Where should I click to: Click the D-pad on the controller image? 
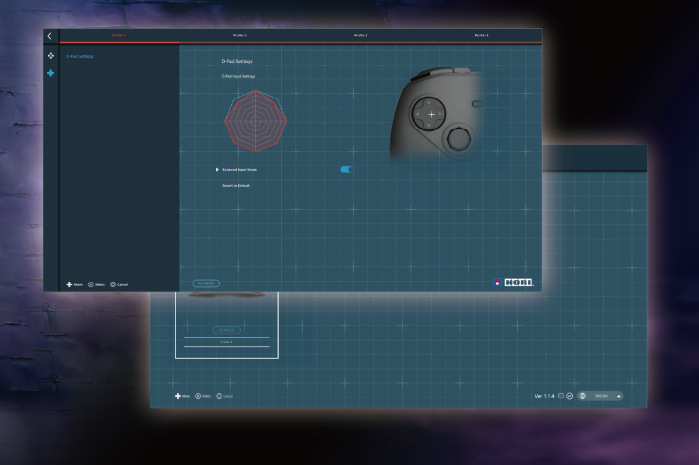click(x=429, y=114)
